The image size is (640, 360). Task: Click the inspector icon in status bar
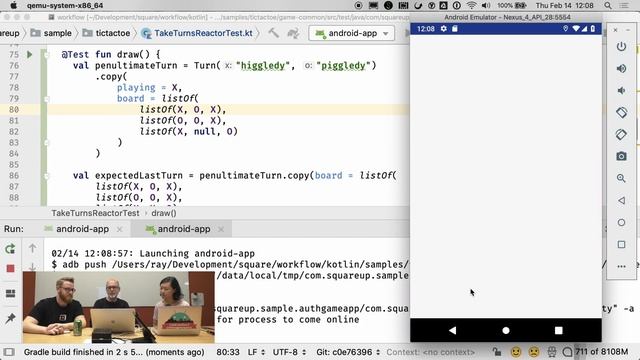point(552,352)
